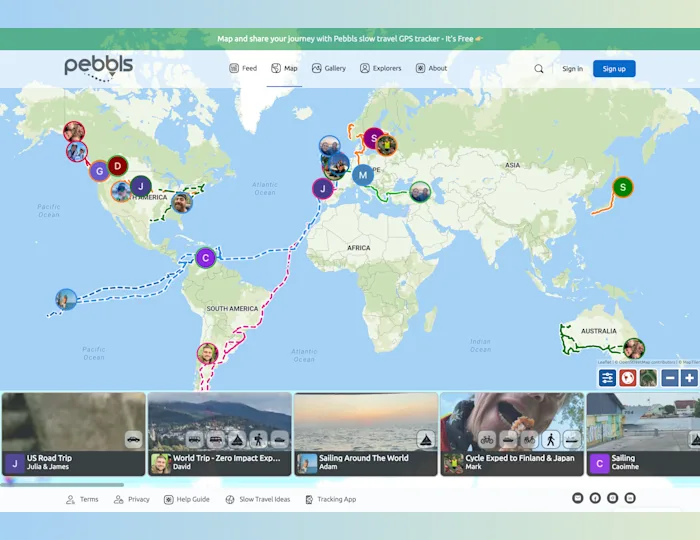
Task: Click the hiker icon on World Trip card
Action: click(258, 440)
